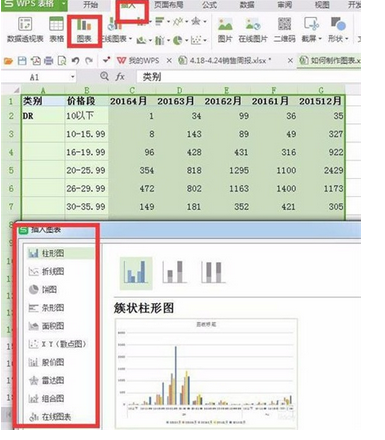The height and width of the screenshot is (440, 385).
Task: Redo the last action
Action: pyautogui.click(x=89, y=61)
